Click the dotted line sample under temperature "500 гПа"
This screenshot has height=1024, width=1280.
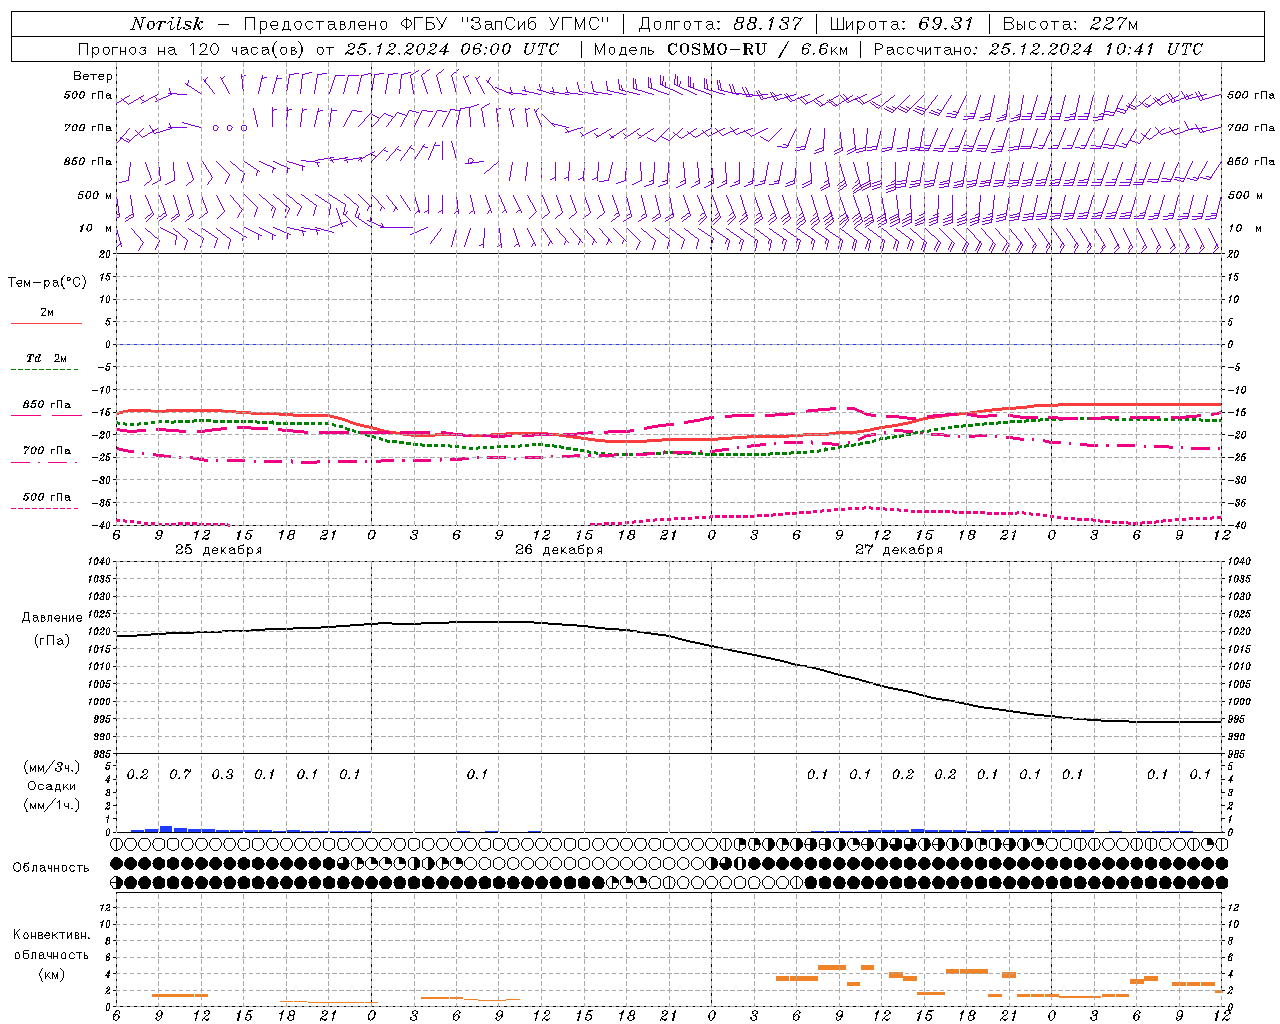(x=44, y=508)
